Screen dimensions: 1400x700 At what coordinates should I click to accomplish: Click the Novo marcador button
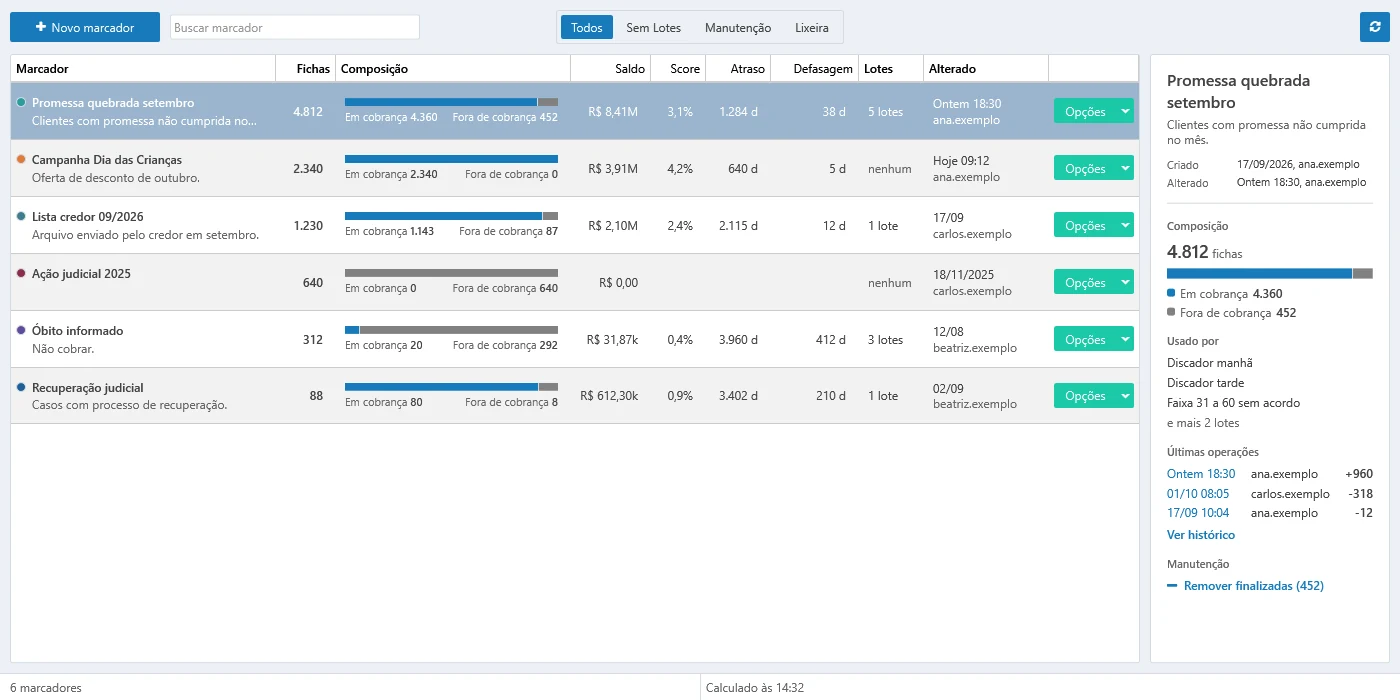(85, 27)
